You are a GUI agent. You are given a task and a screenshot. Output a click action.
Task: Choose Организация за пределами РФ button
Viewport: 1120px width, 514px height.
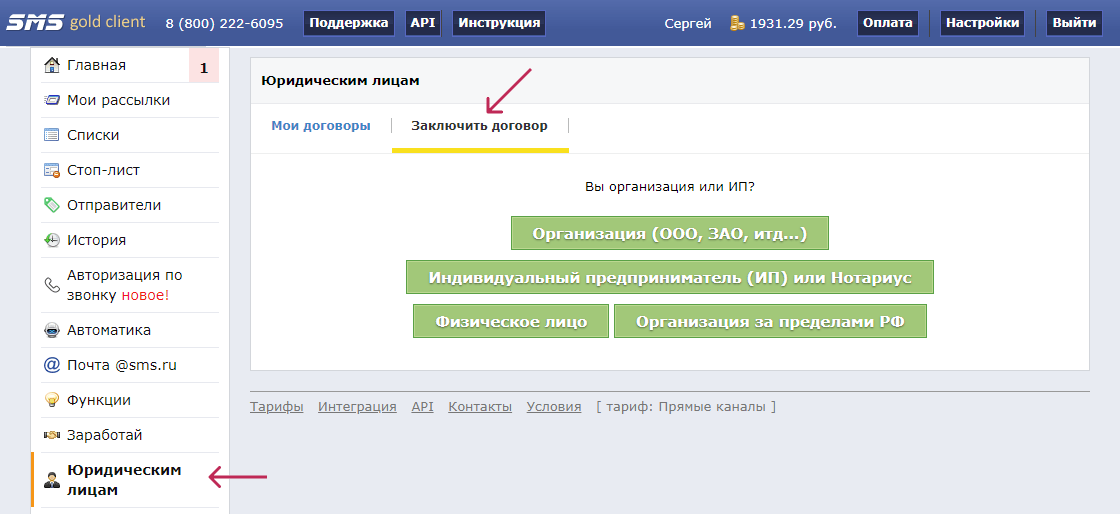(770, 321)
